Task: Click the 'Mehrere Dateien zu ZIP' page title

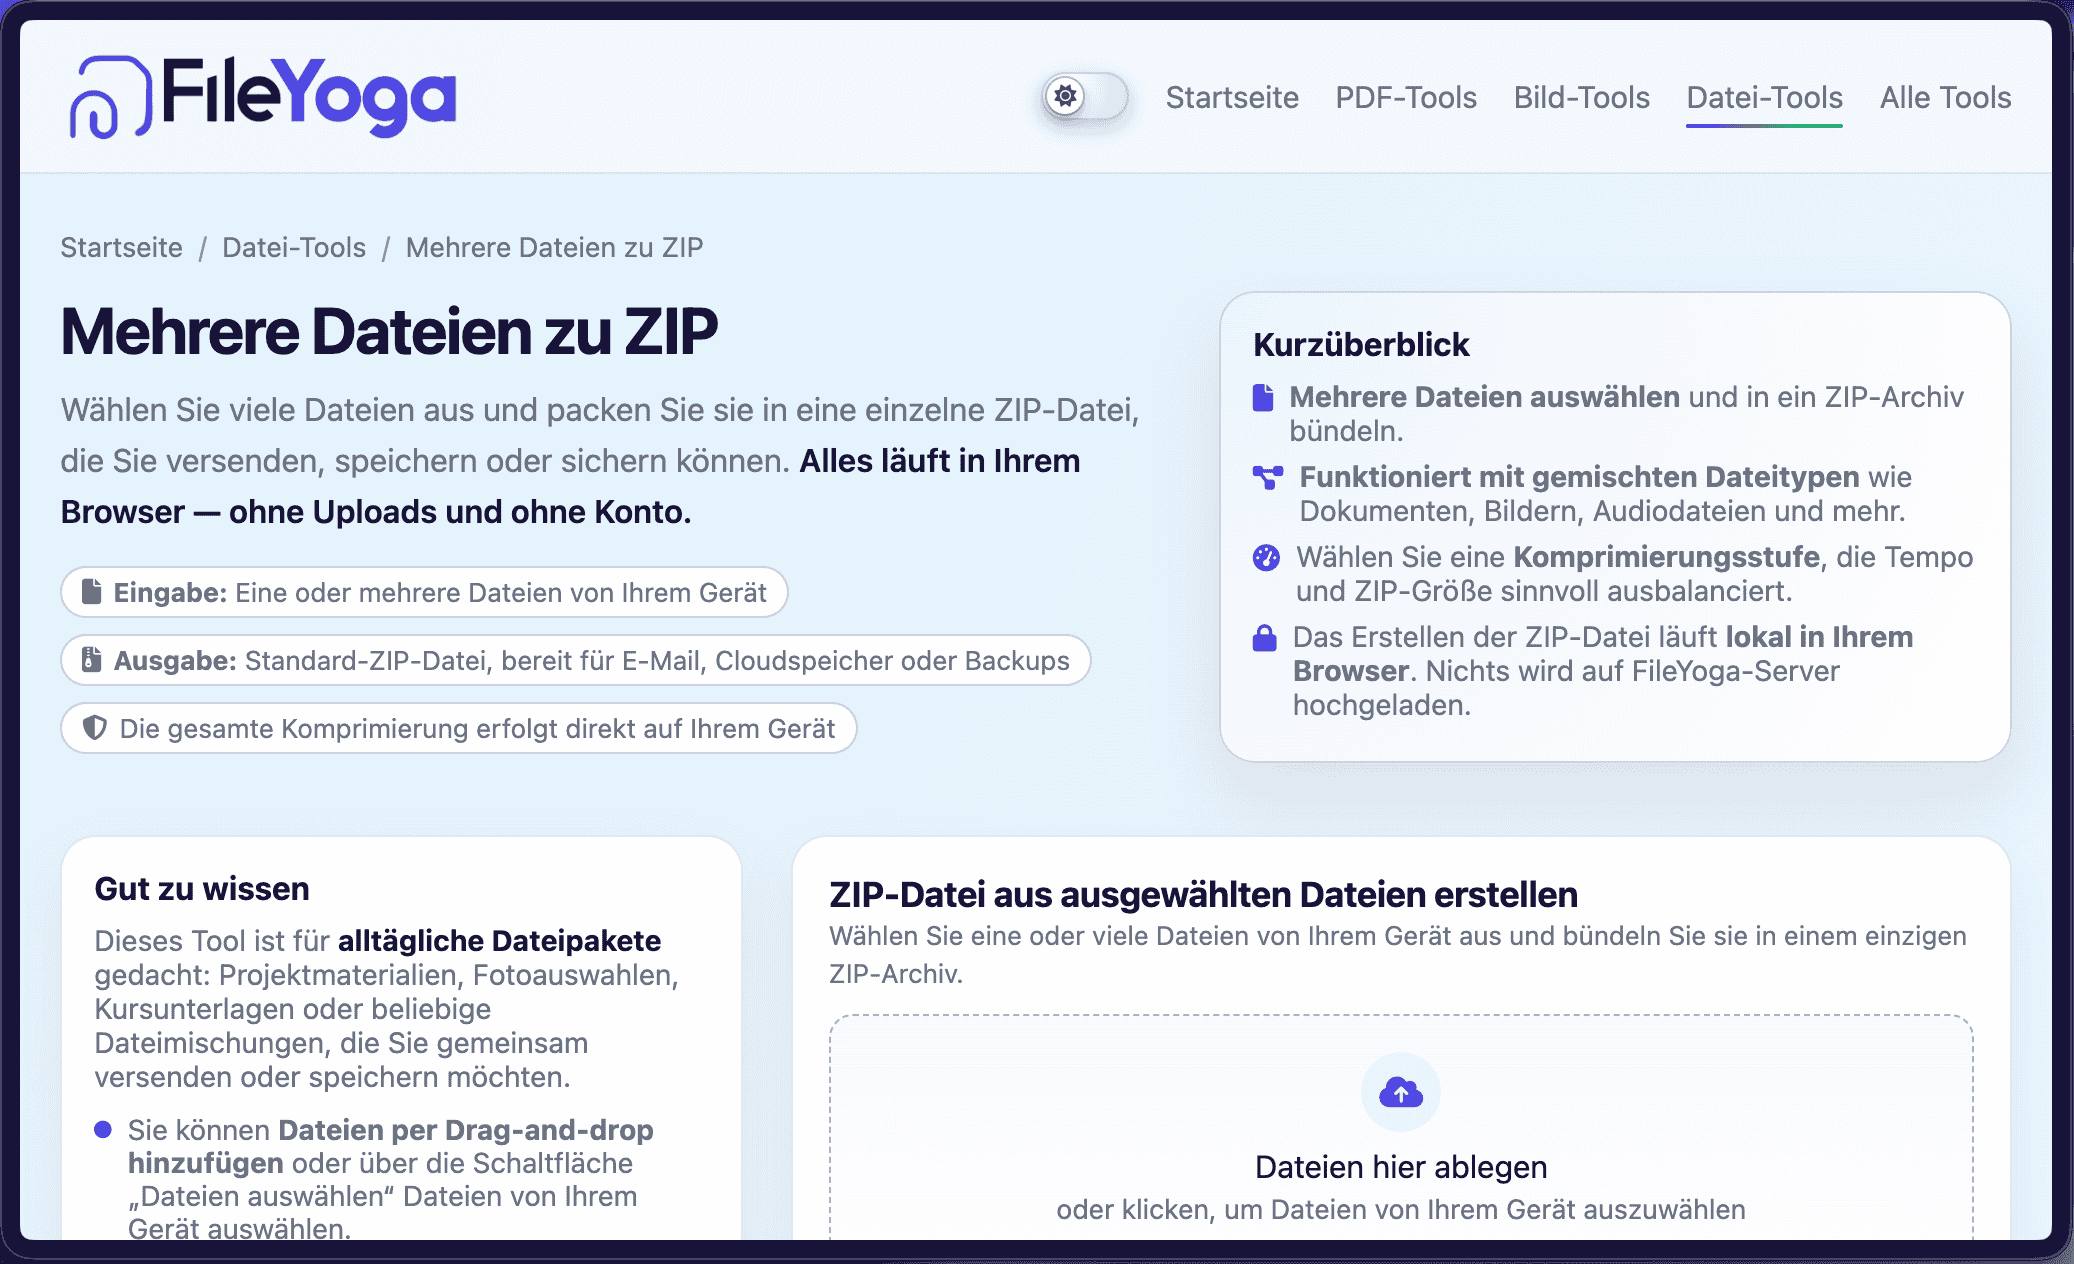Action: coord(389,332)
